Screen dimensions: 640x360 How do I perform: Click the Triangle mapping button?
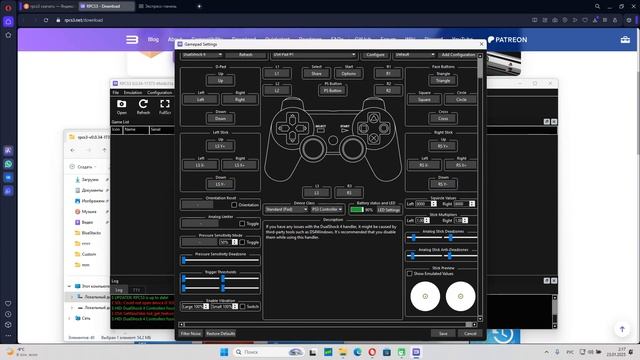[x=443, y=81]
